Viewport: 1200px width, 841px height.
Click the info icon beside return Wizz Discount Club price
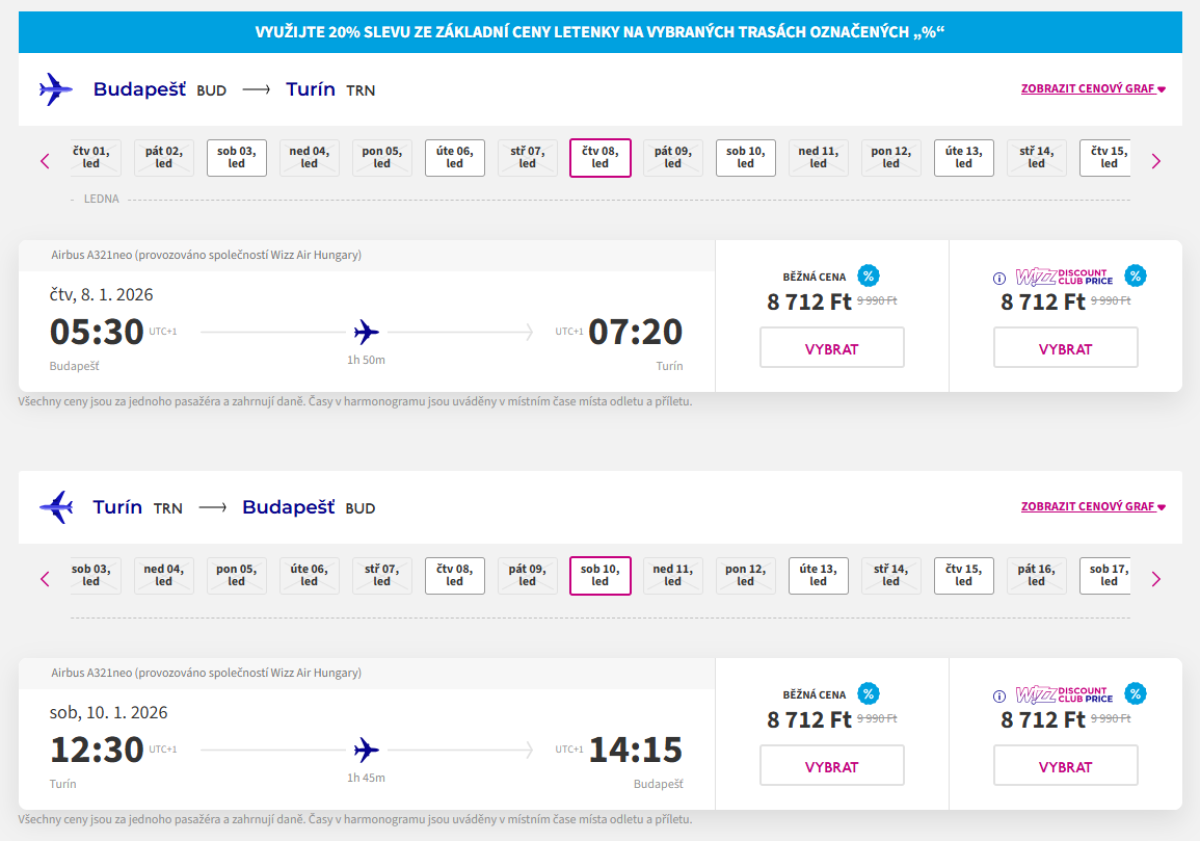999,696
